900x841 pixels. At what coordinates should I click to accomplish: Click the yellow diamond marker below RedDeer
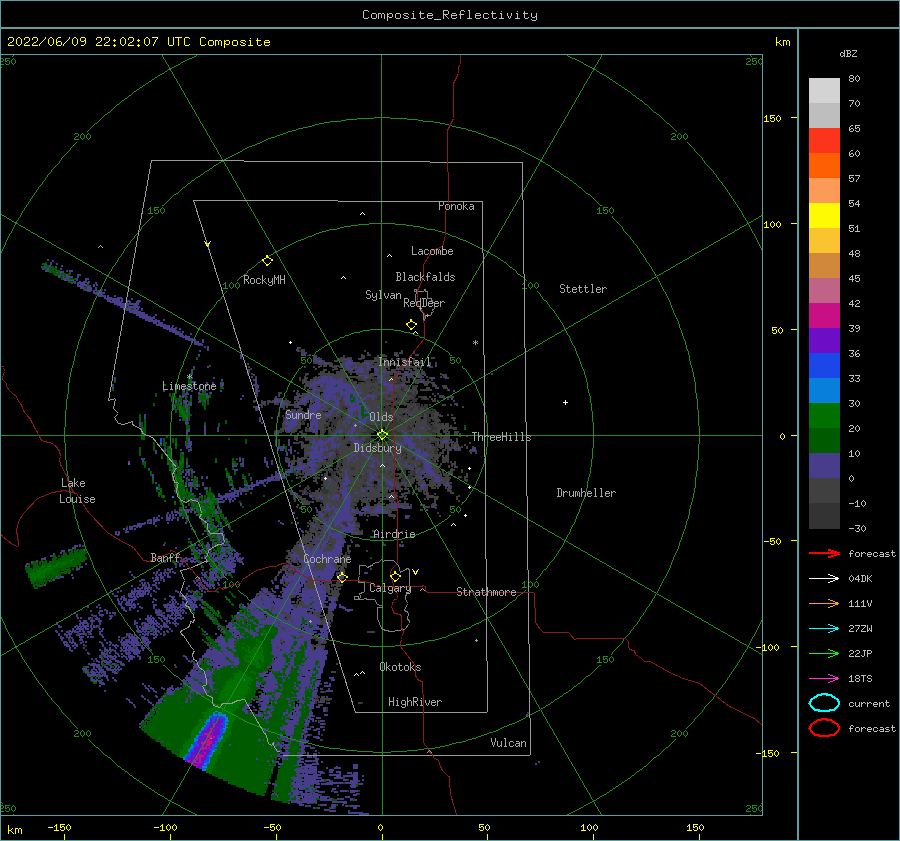point(411,325)
